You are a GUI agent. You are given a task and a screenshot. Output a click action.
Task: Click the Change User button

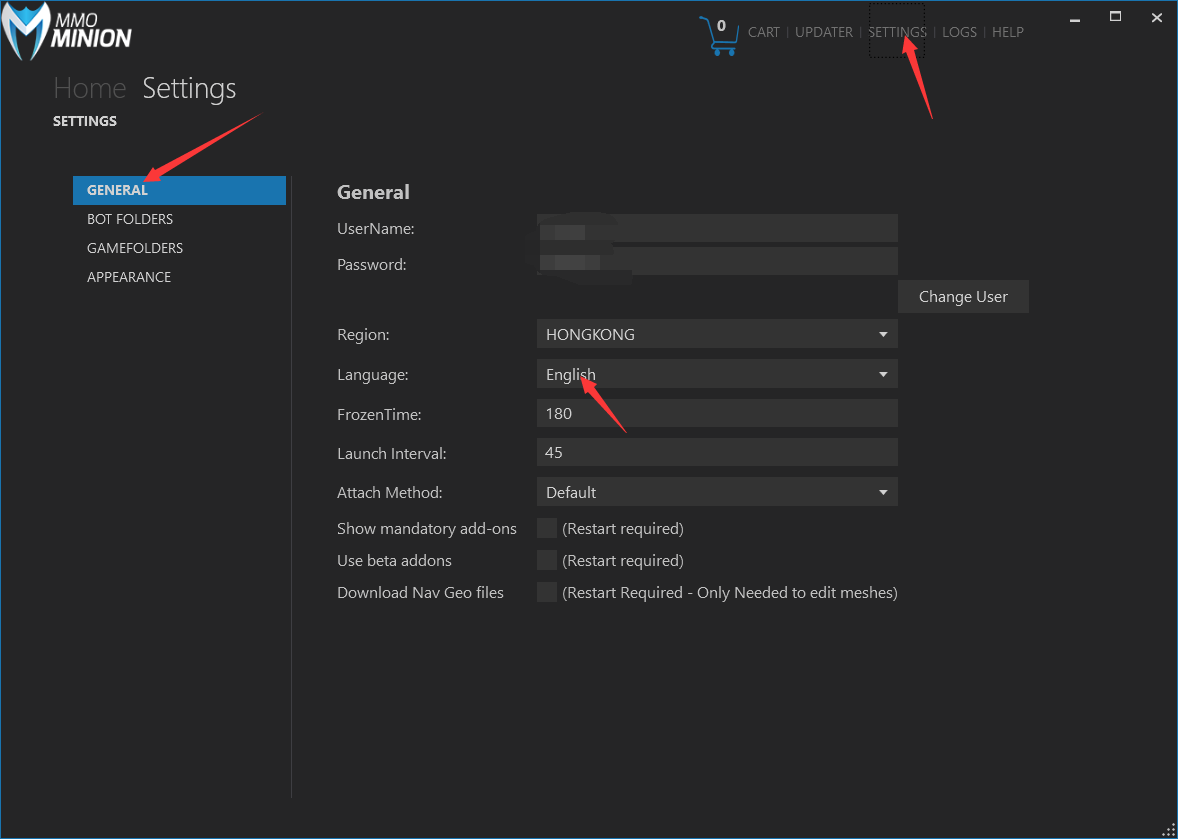(962, 296)
